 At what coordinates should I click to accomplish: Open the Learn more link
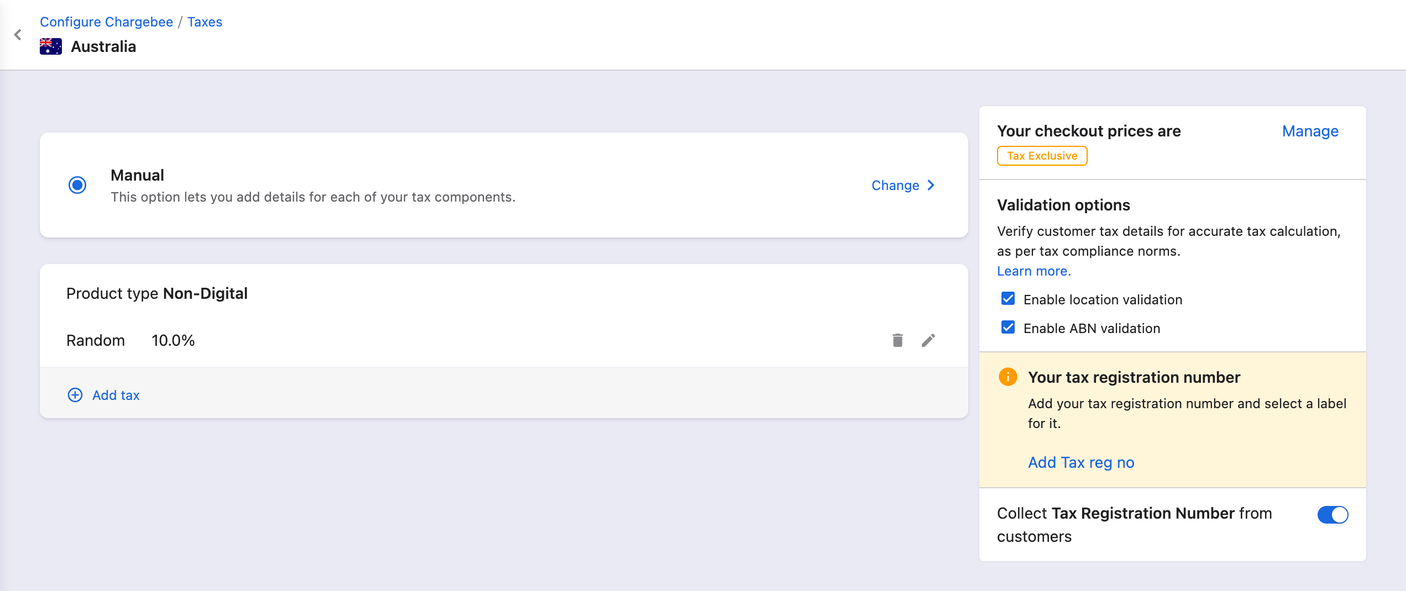(x=1034, y=271)
